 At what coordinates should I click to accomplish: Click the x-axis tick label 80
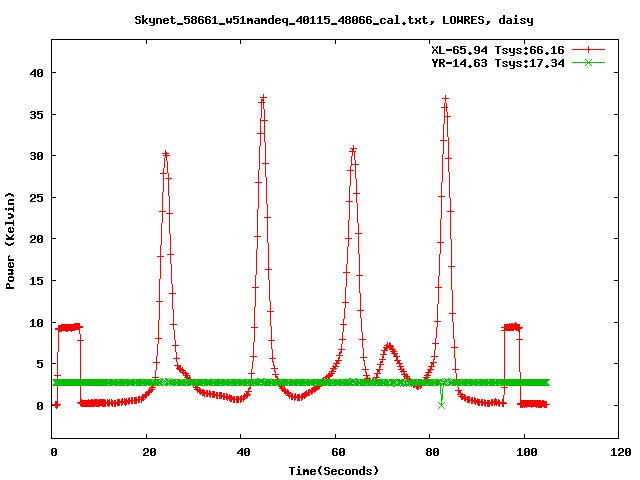click(x=432, y=452)
